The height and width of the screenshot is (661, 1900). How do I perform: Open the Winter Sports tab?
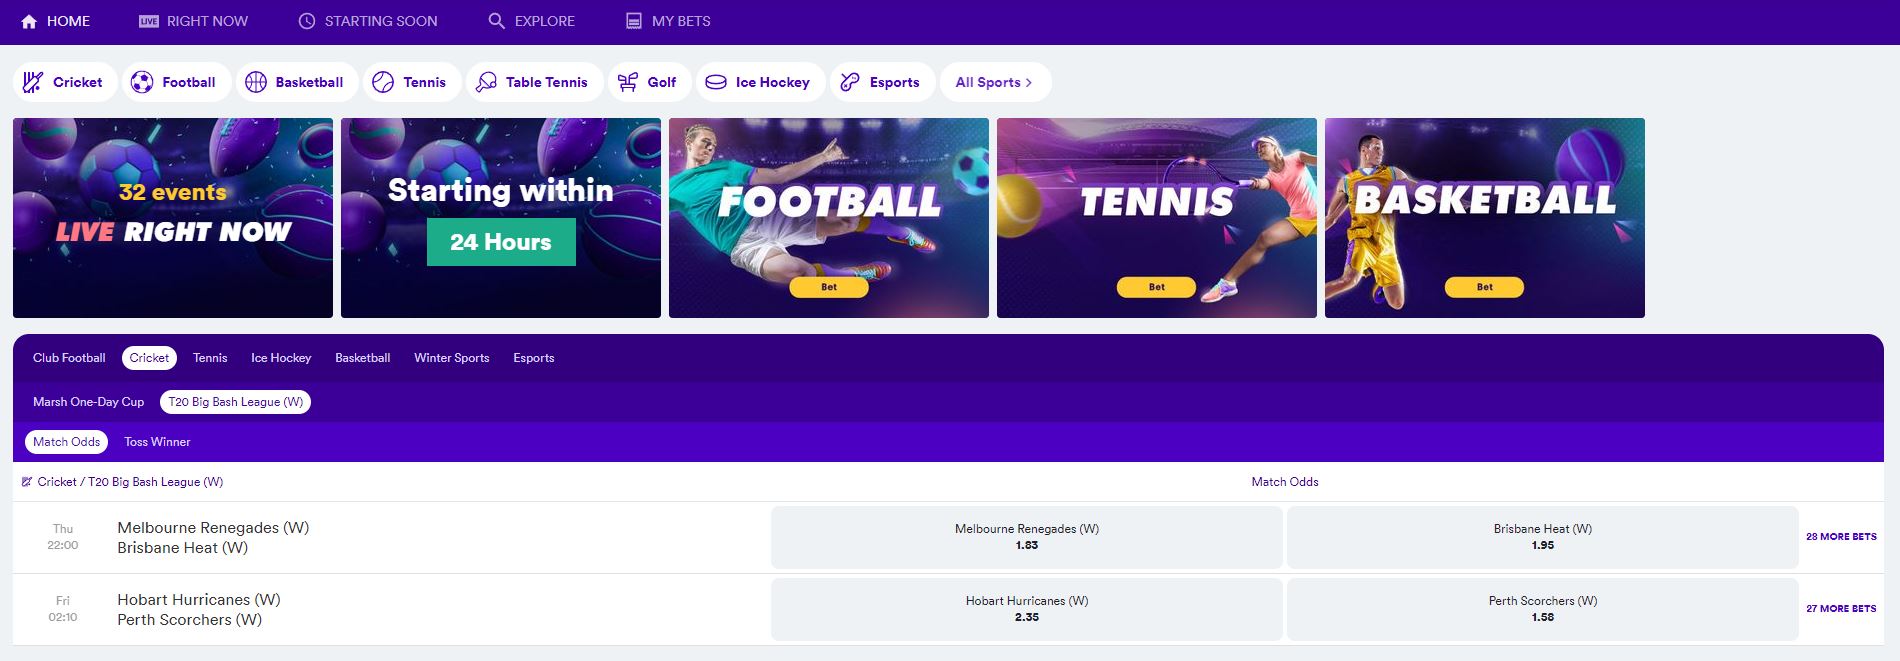(452, 358)
